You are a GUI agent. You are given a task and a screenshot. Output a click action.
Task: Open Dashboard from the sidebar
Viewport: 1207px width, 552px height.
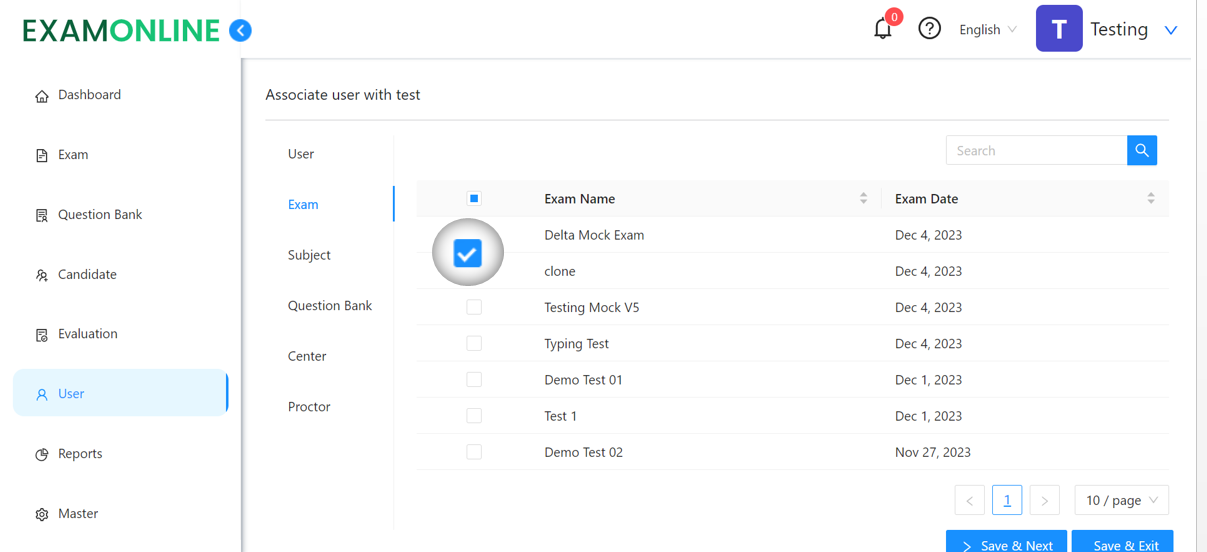(x=89, y=95)
